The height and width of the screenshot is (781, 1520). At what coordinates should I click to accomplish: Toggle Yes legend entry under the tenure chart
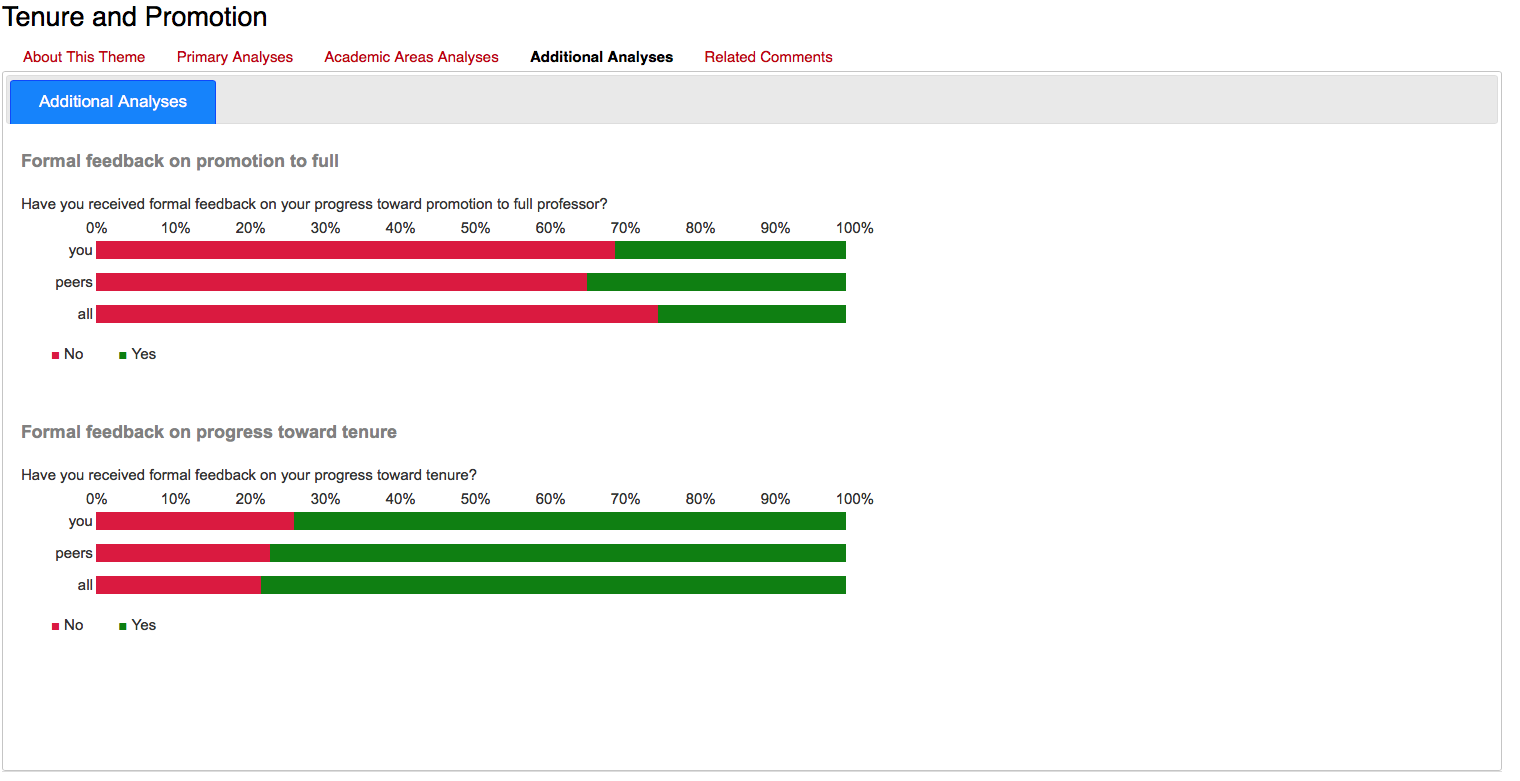point(138,625)
